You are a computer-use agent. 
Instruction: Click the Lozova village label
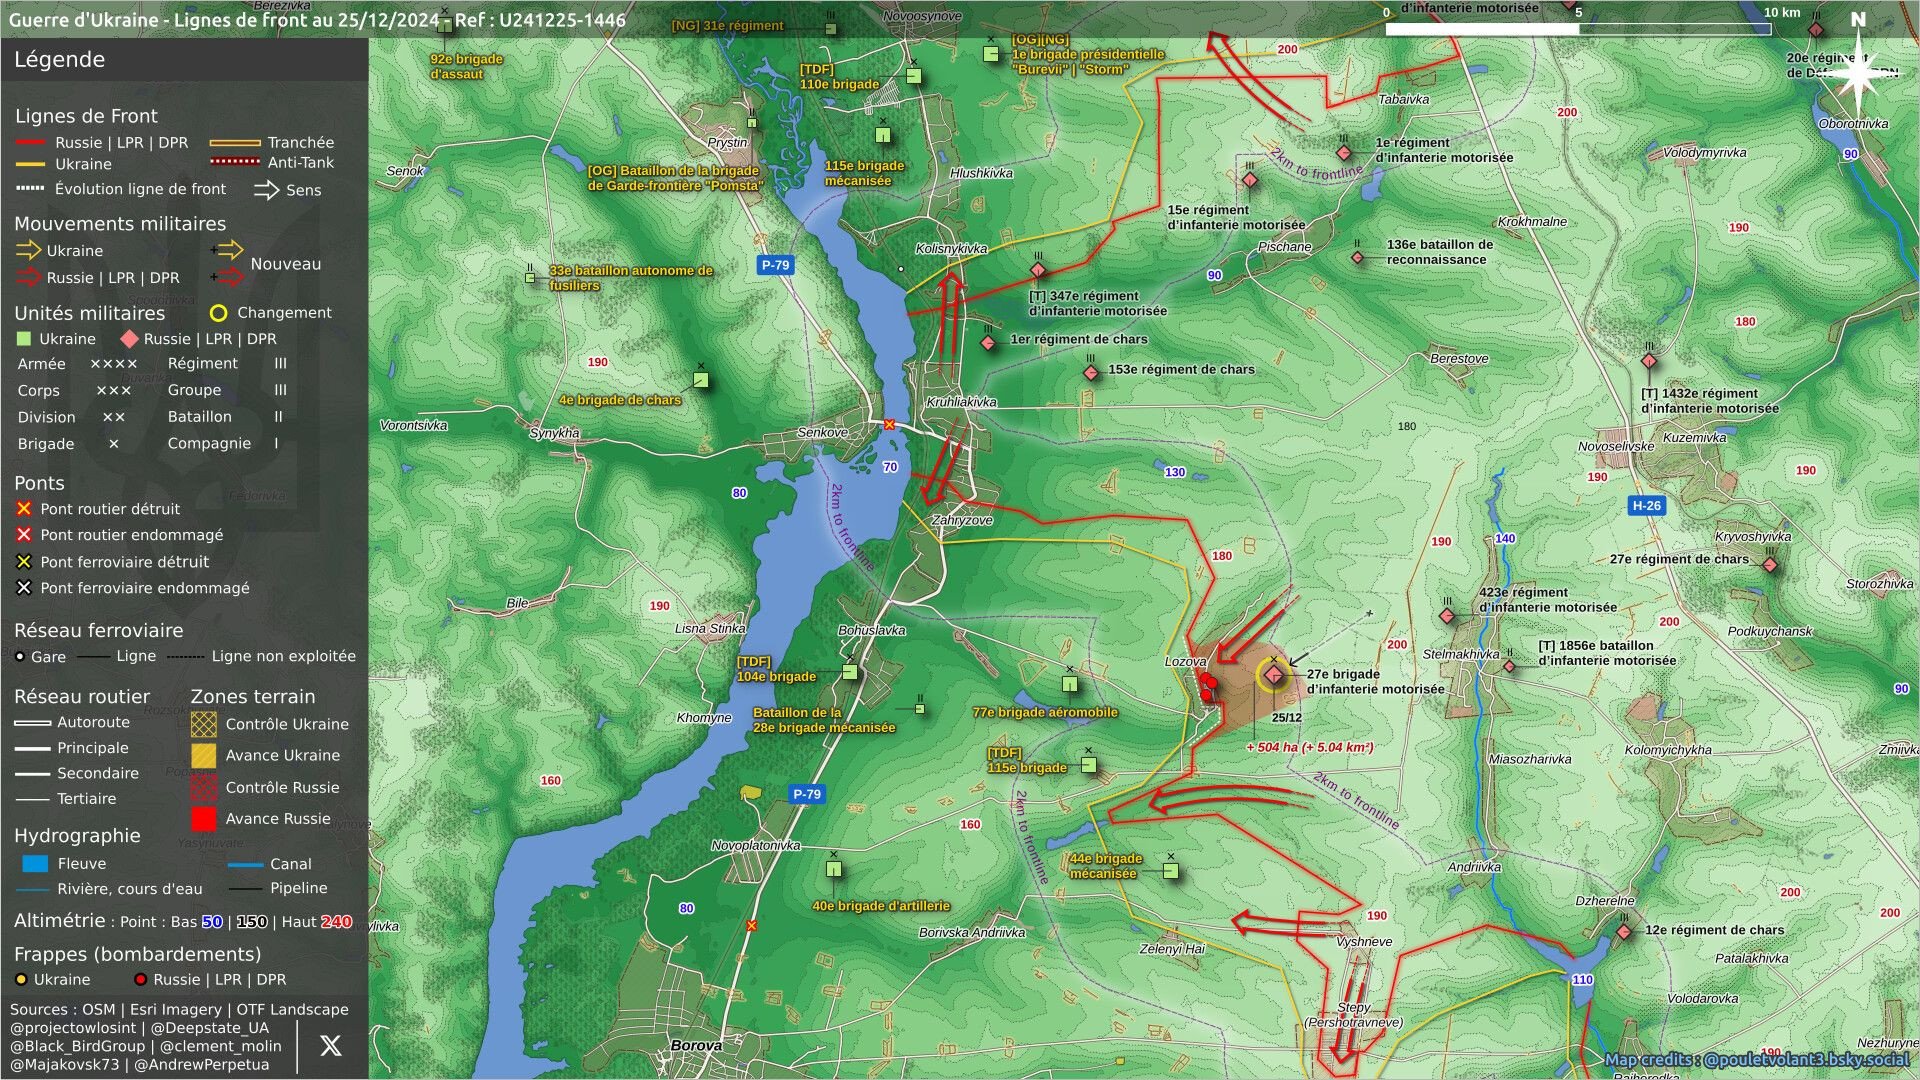[1185, 662]
